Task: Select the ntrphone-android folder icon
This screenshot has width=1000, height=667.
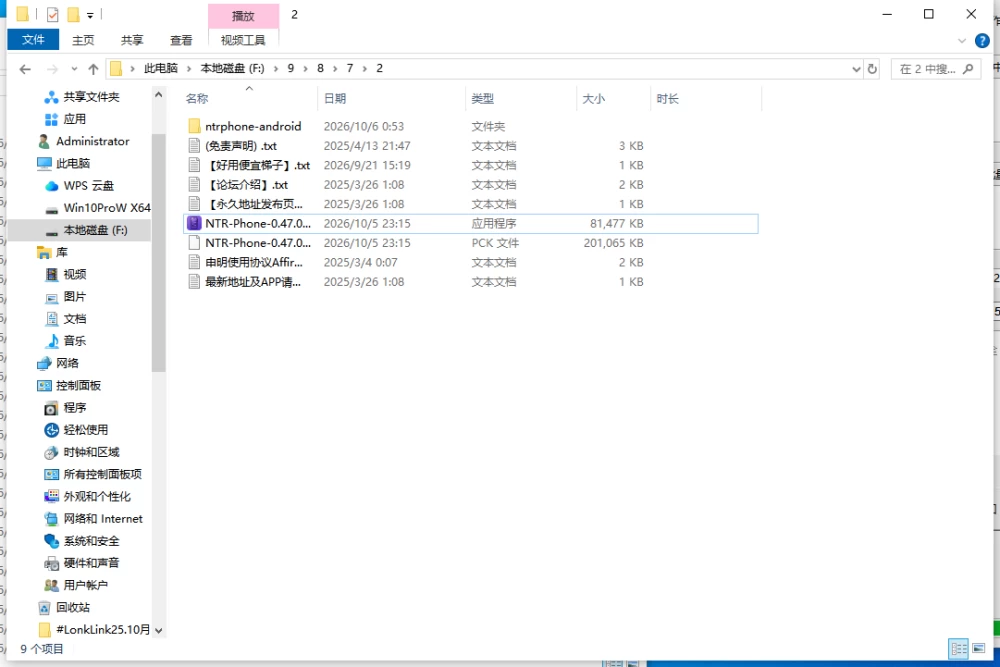Action: 194,126
